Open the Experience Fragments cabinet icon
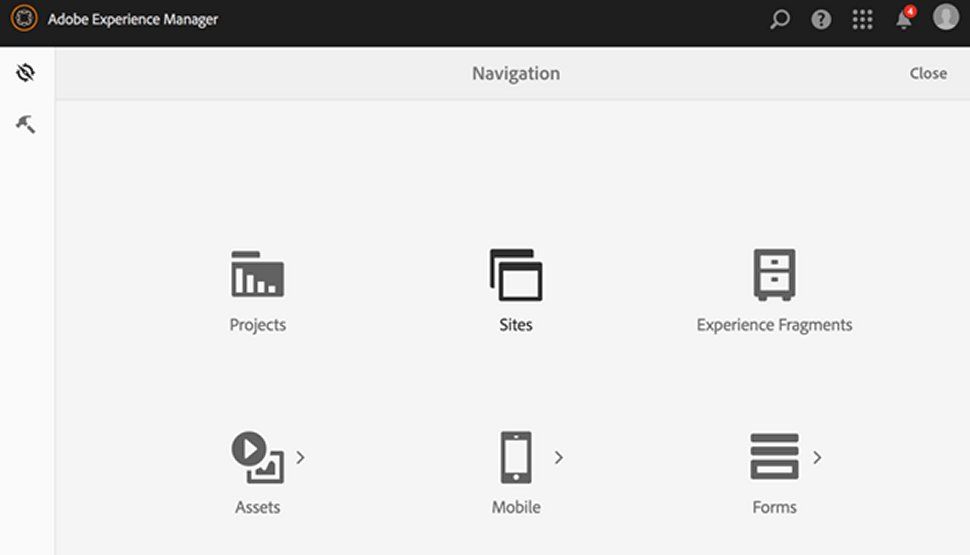The height and width of the screenshot is (555, 970). coord(775,275)
